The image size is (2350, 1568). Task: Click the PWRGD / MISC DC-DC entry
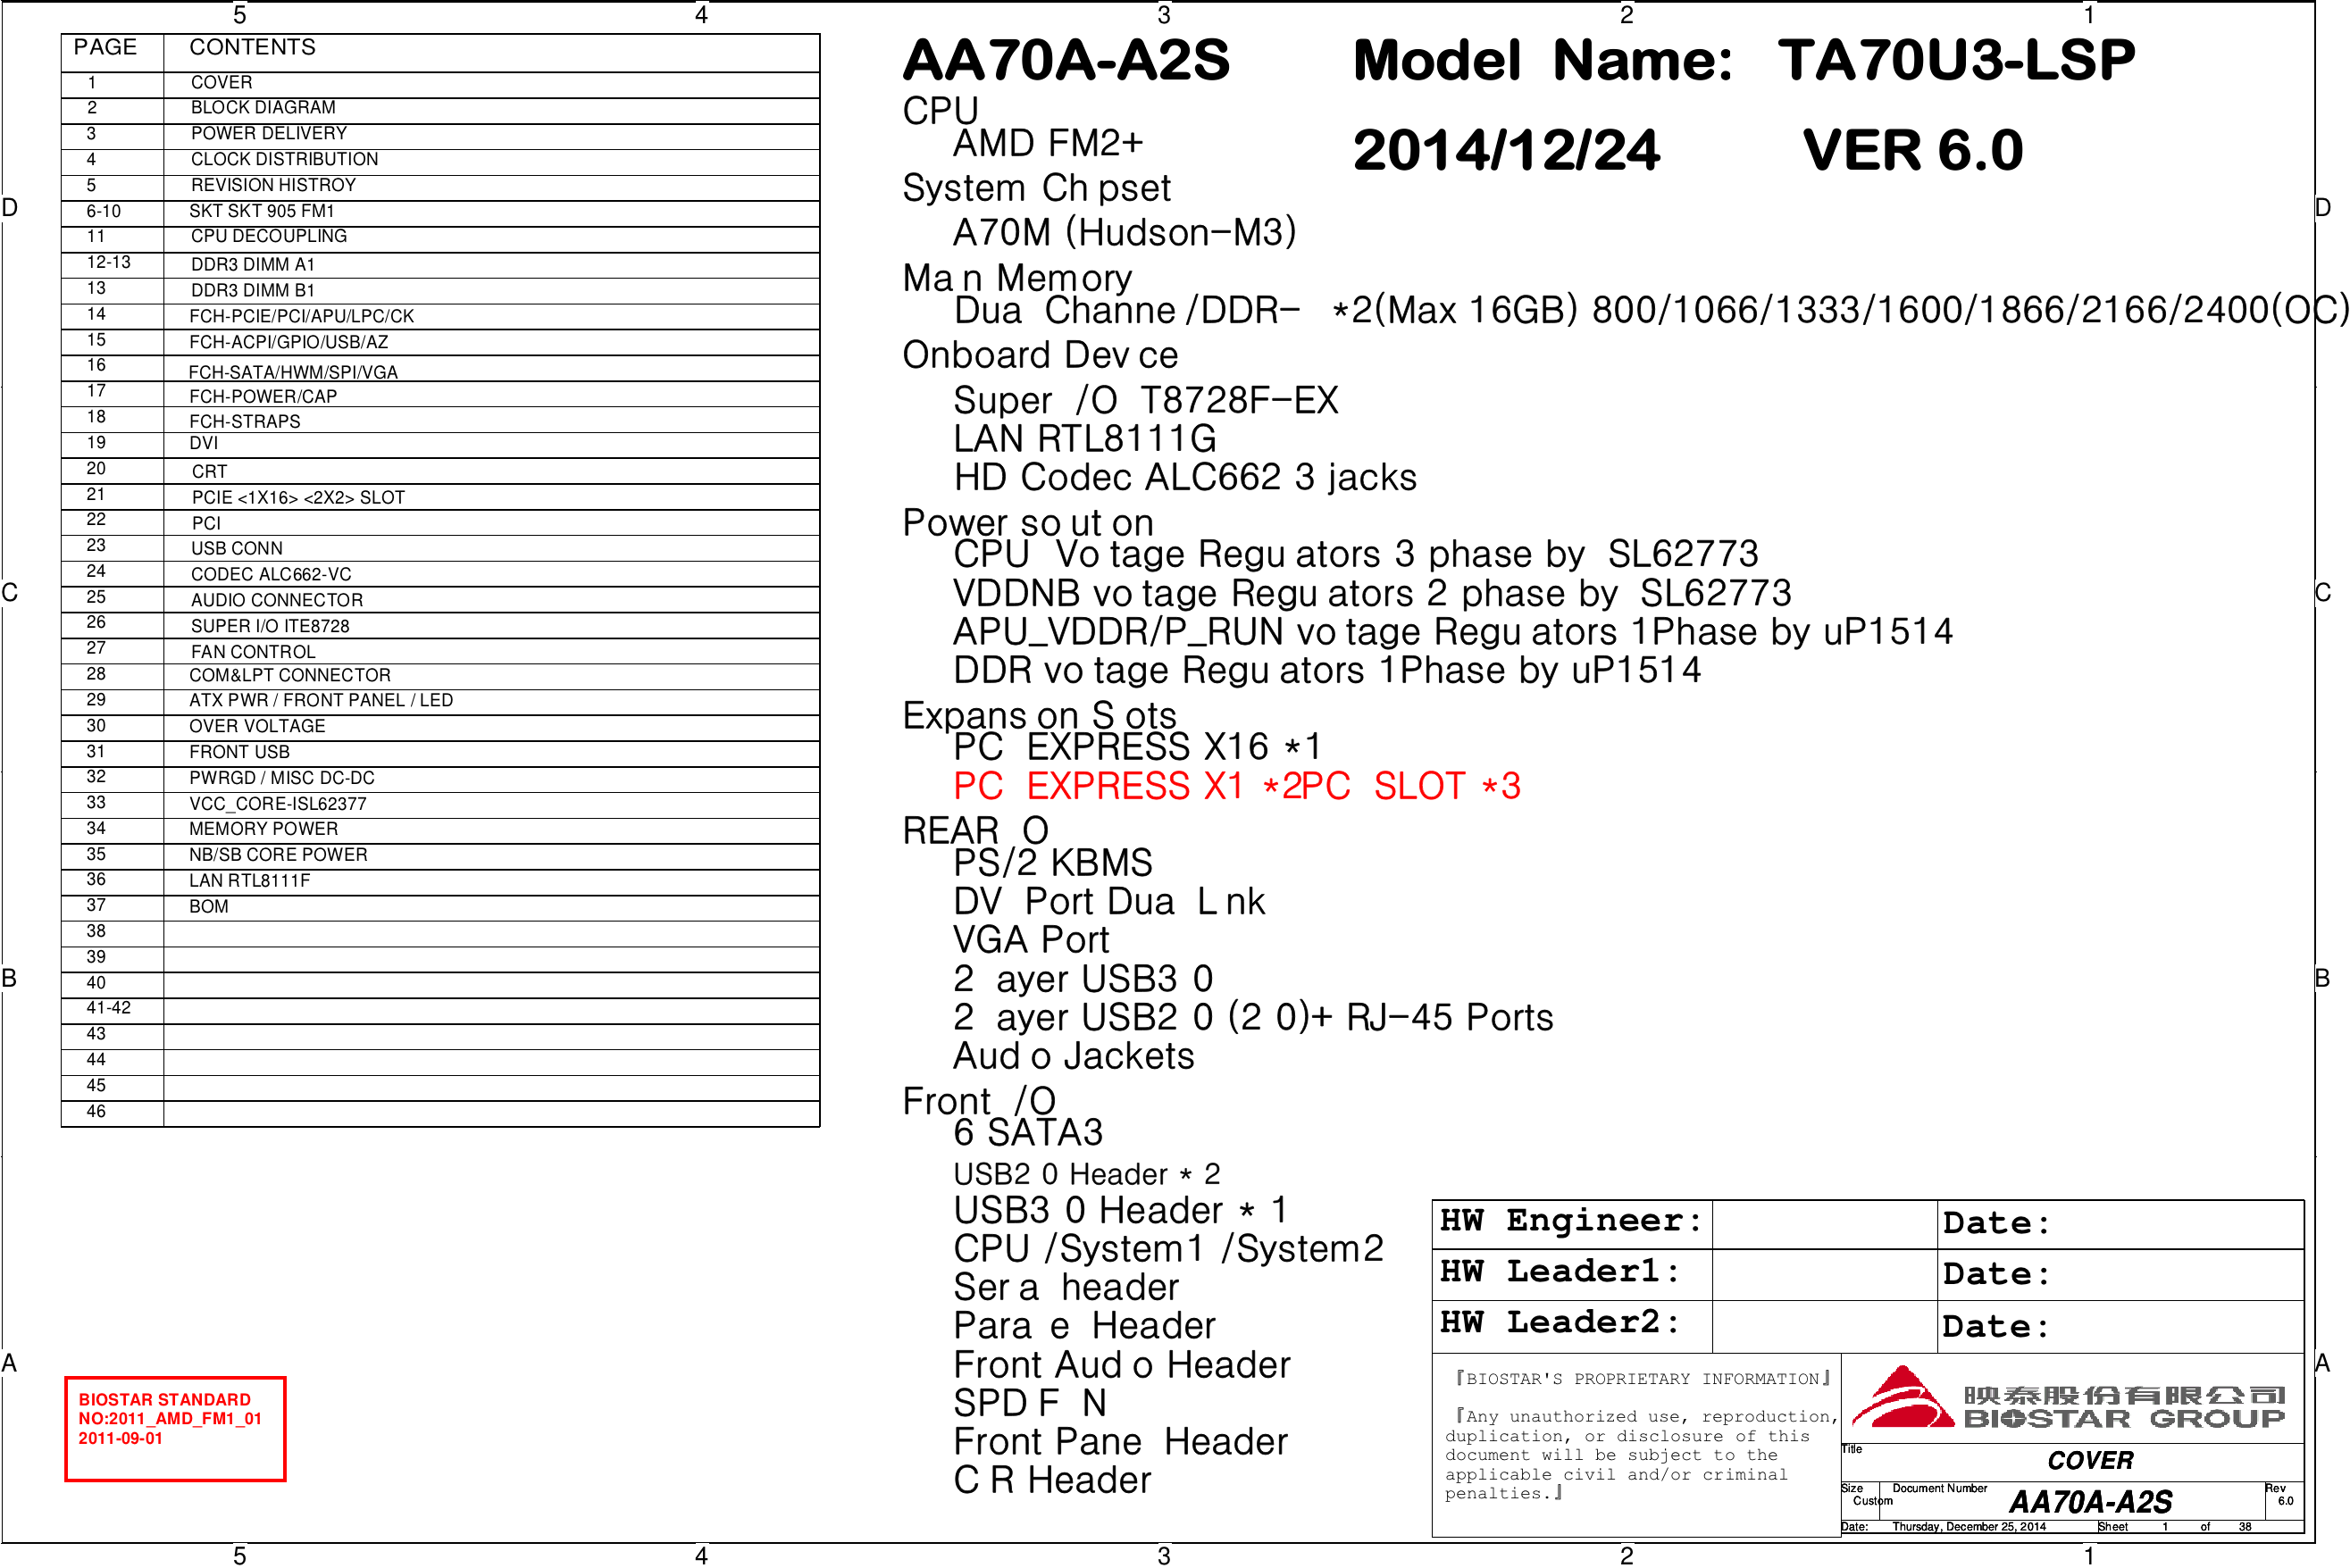pos(282,779)
